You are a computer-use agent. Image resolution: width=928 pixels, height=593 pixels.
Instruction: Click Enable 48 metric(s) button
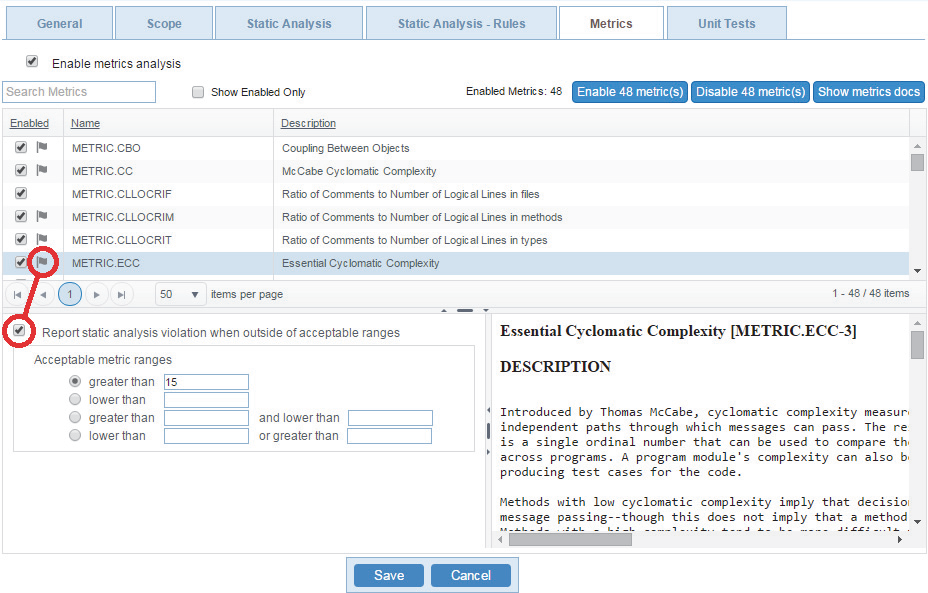(x=630, y=92)
